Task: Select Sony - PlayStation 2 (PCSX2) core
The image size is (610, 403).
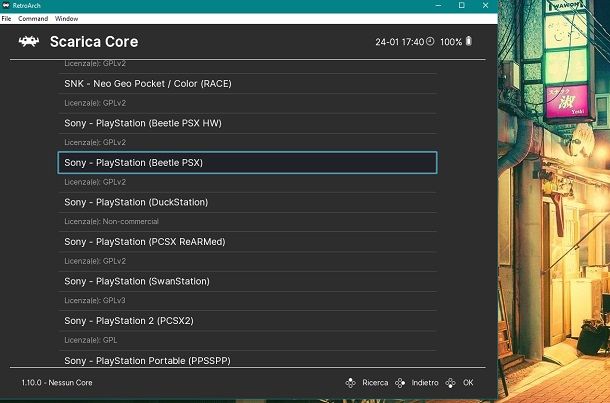Action: tap(247, 321)
